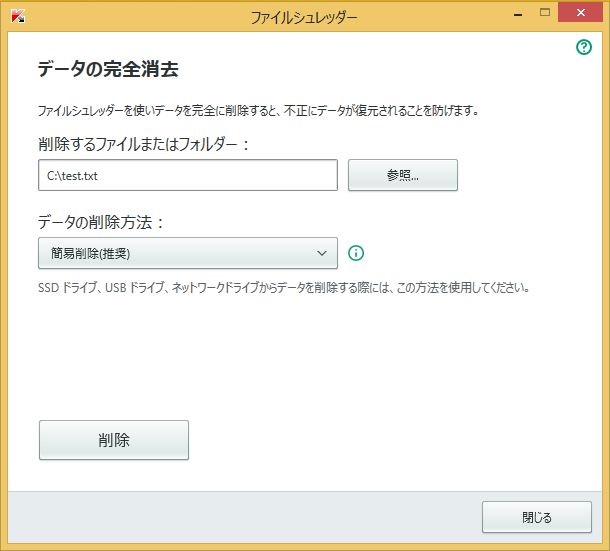The image size is (610, 551).
Task: Click the ファイルシュレッダー description sentence
Action: click(x=258, y=111)
